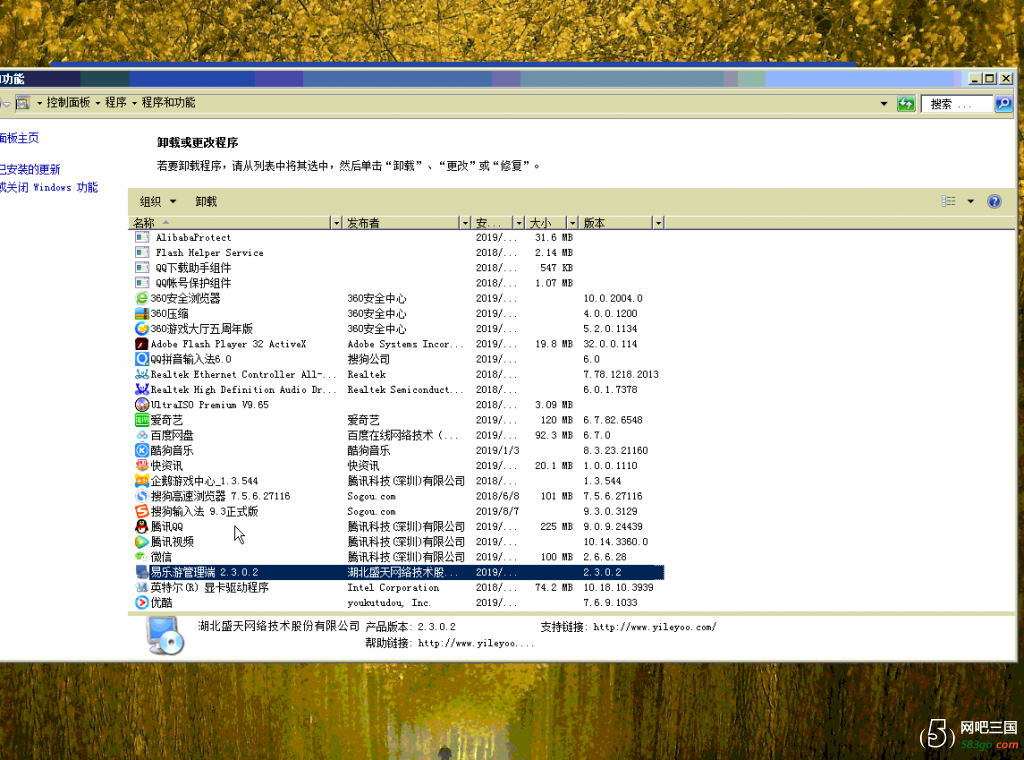
Task: Click the 酷狗音乐 icon
Action: pos(142,451)
